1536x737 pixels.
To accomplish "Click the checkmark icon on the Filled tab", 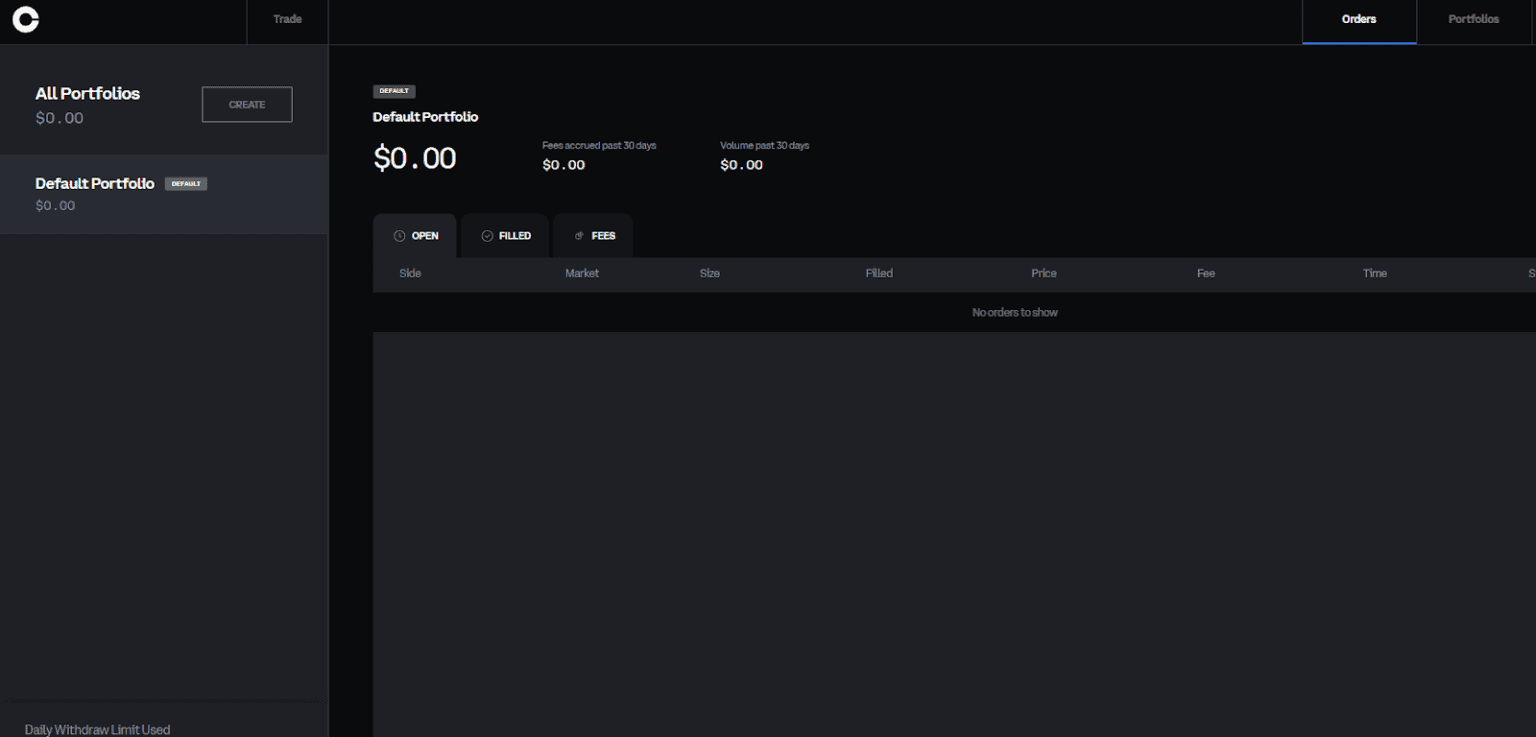I will pyautogui.click(x=487, y=235).
